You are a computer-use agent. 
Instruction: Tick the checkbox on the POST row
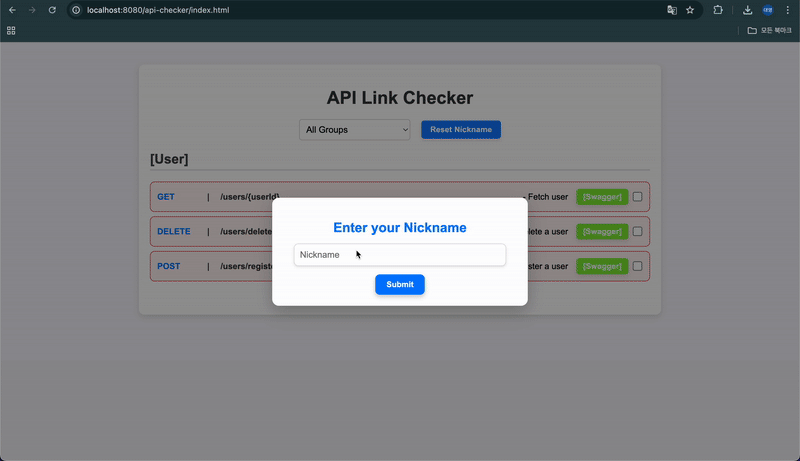point(637,266)
